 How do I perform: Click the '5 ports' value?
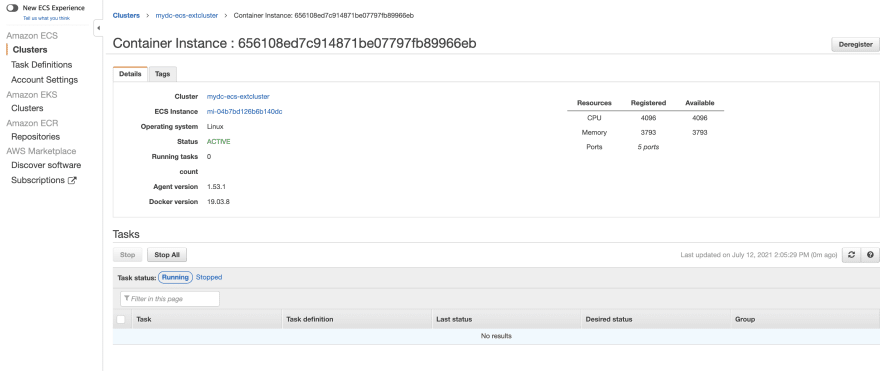click(x=648, y=147)
